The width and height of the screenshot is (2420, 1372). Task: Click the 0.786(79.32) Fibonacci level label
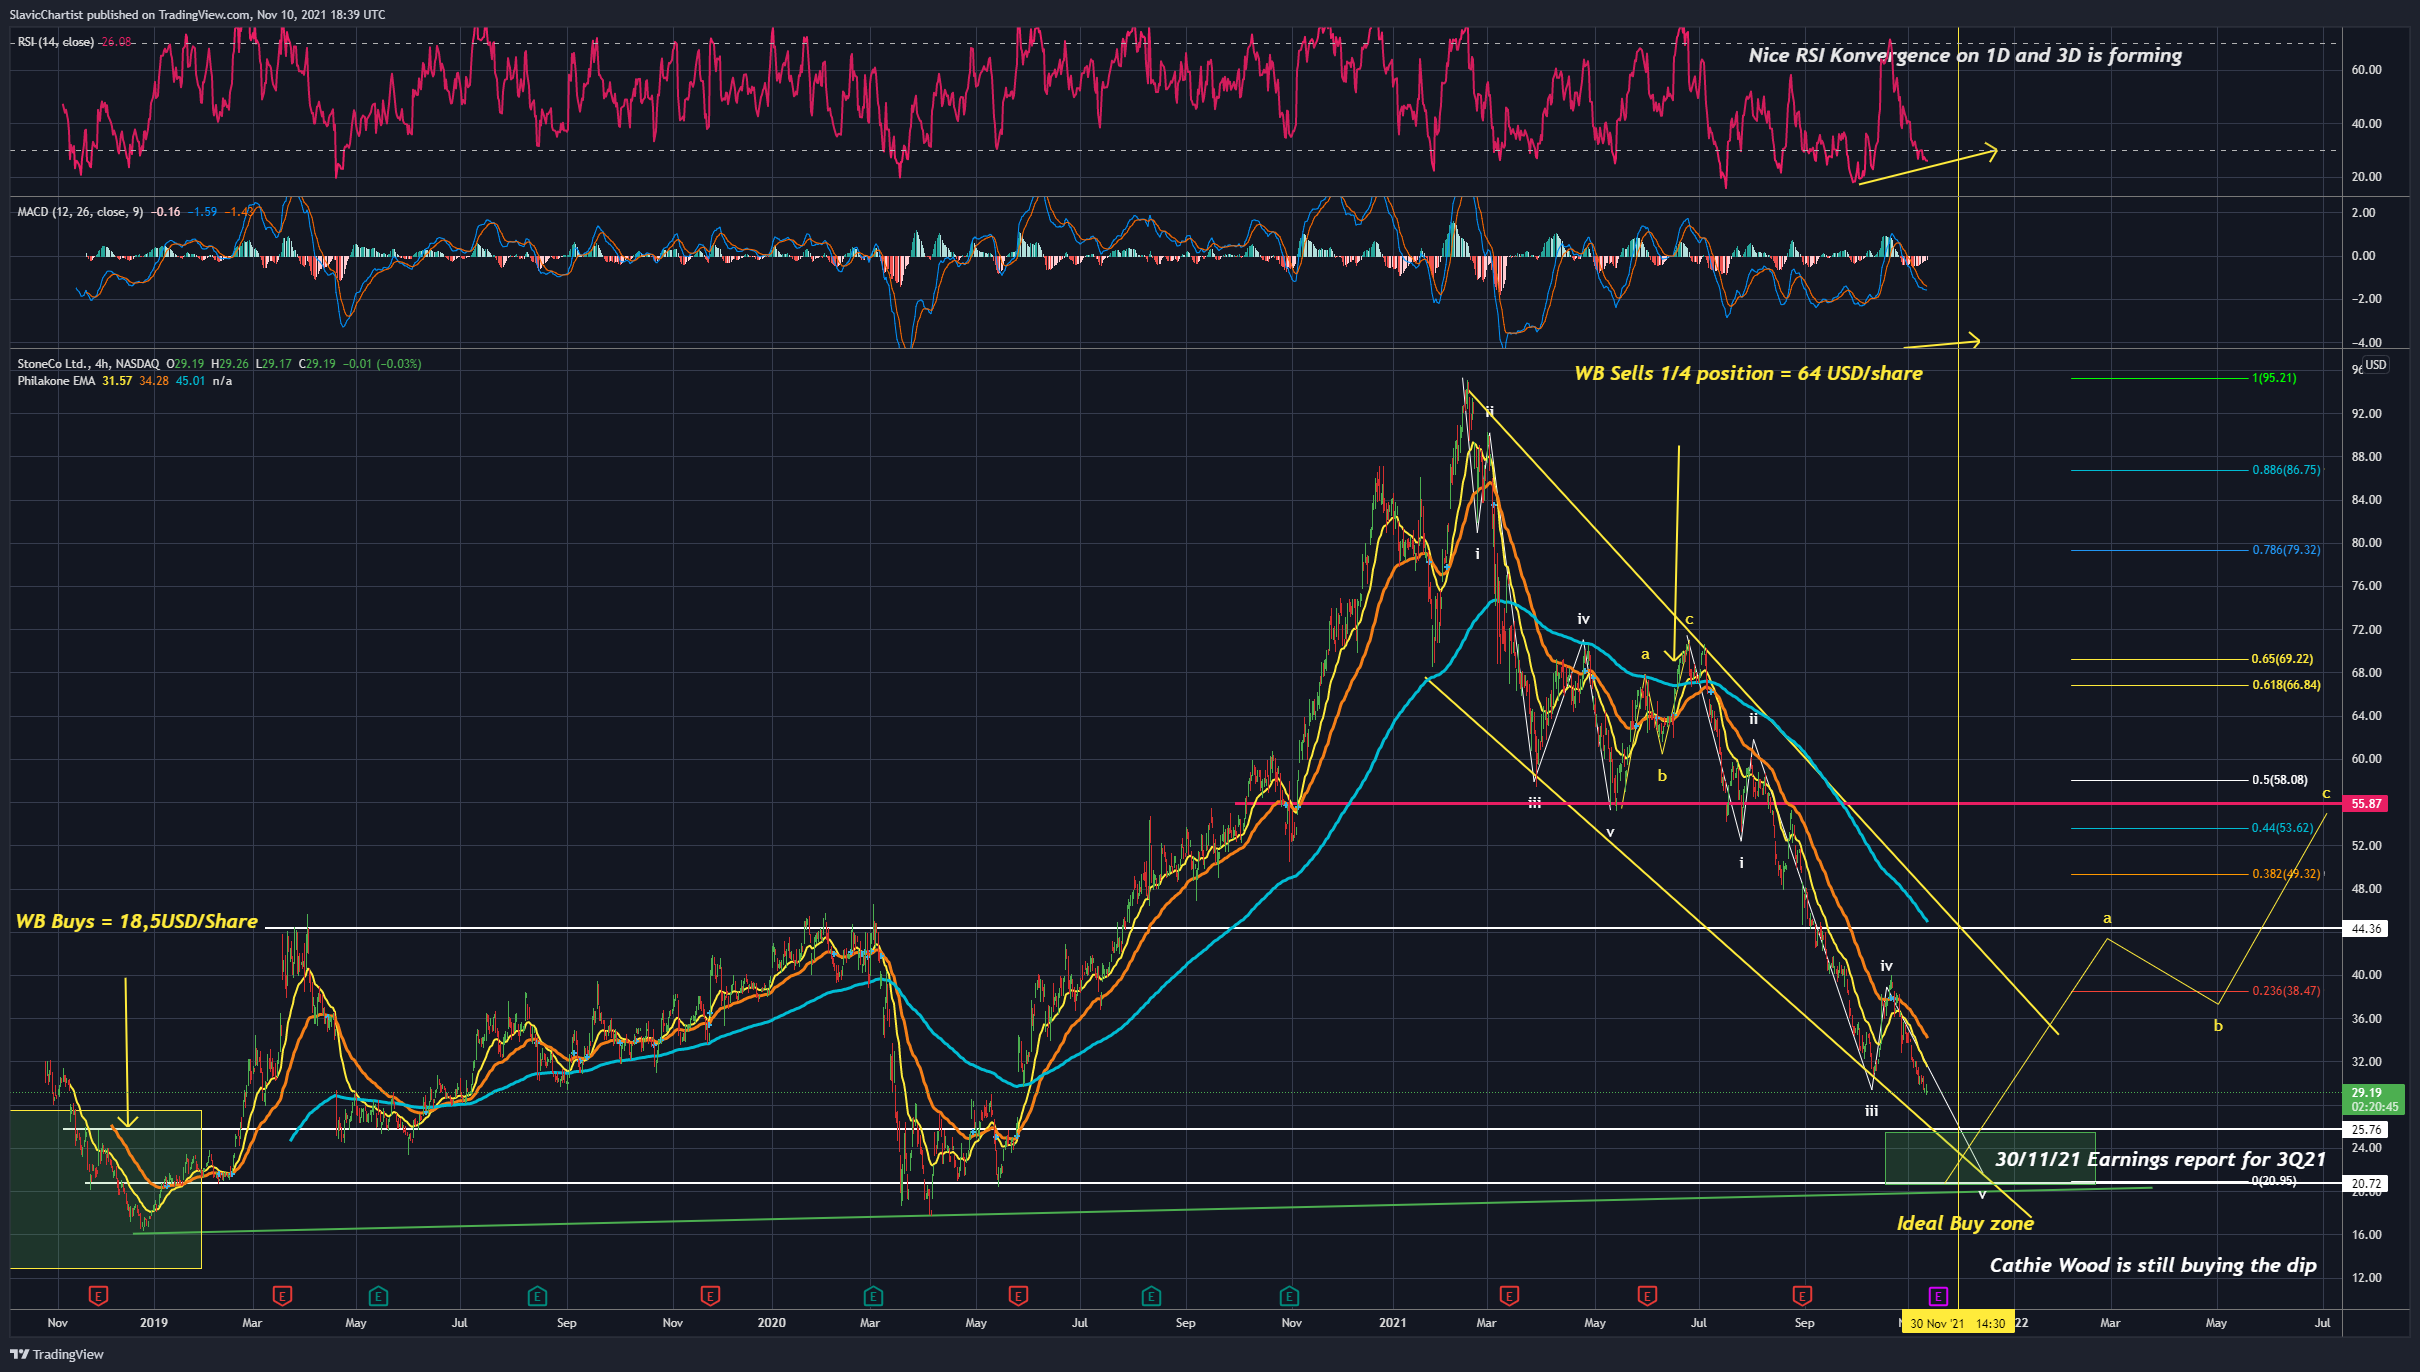click(x=2285, y=550)
